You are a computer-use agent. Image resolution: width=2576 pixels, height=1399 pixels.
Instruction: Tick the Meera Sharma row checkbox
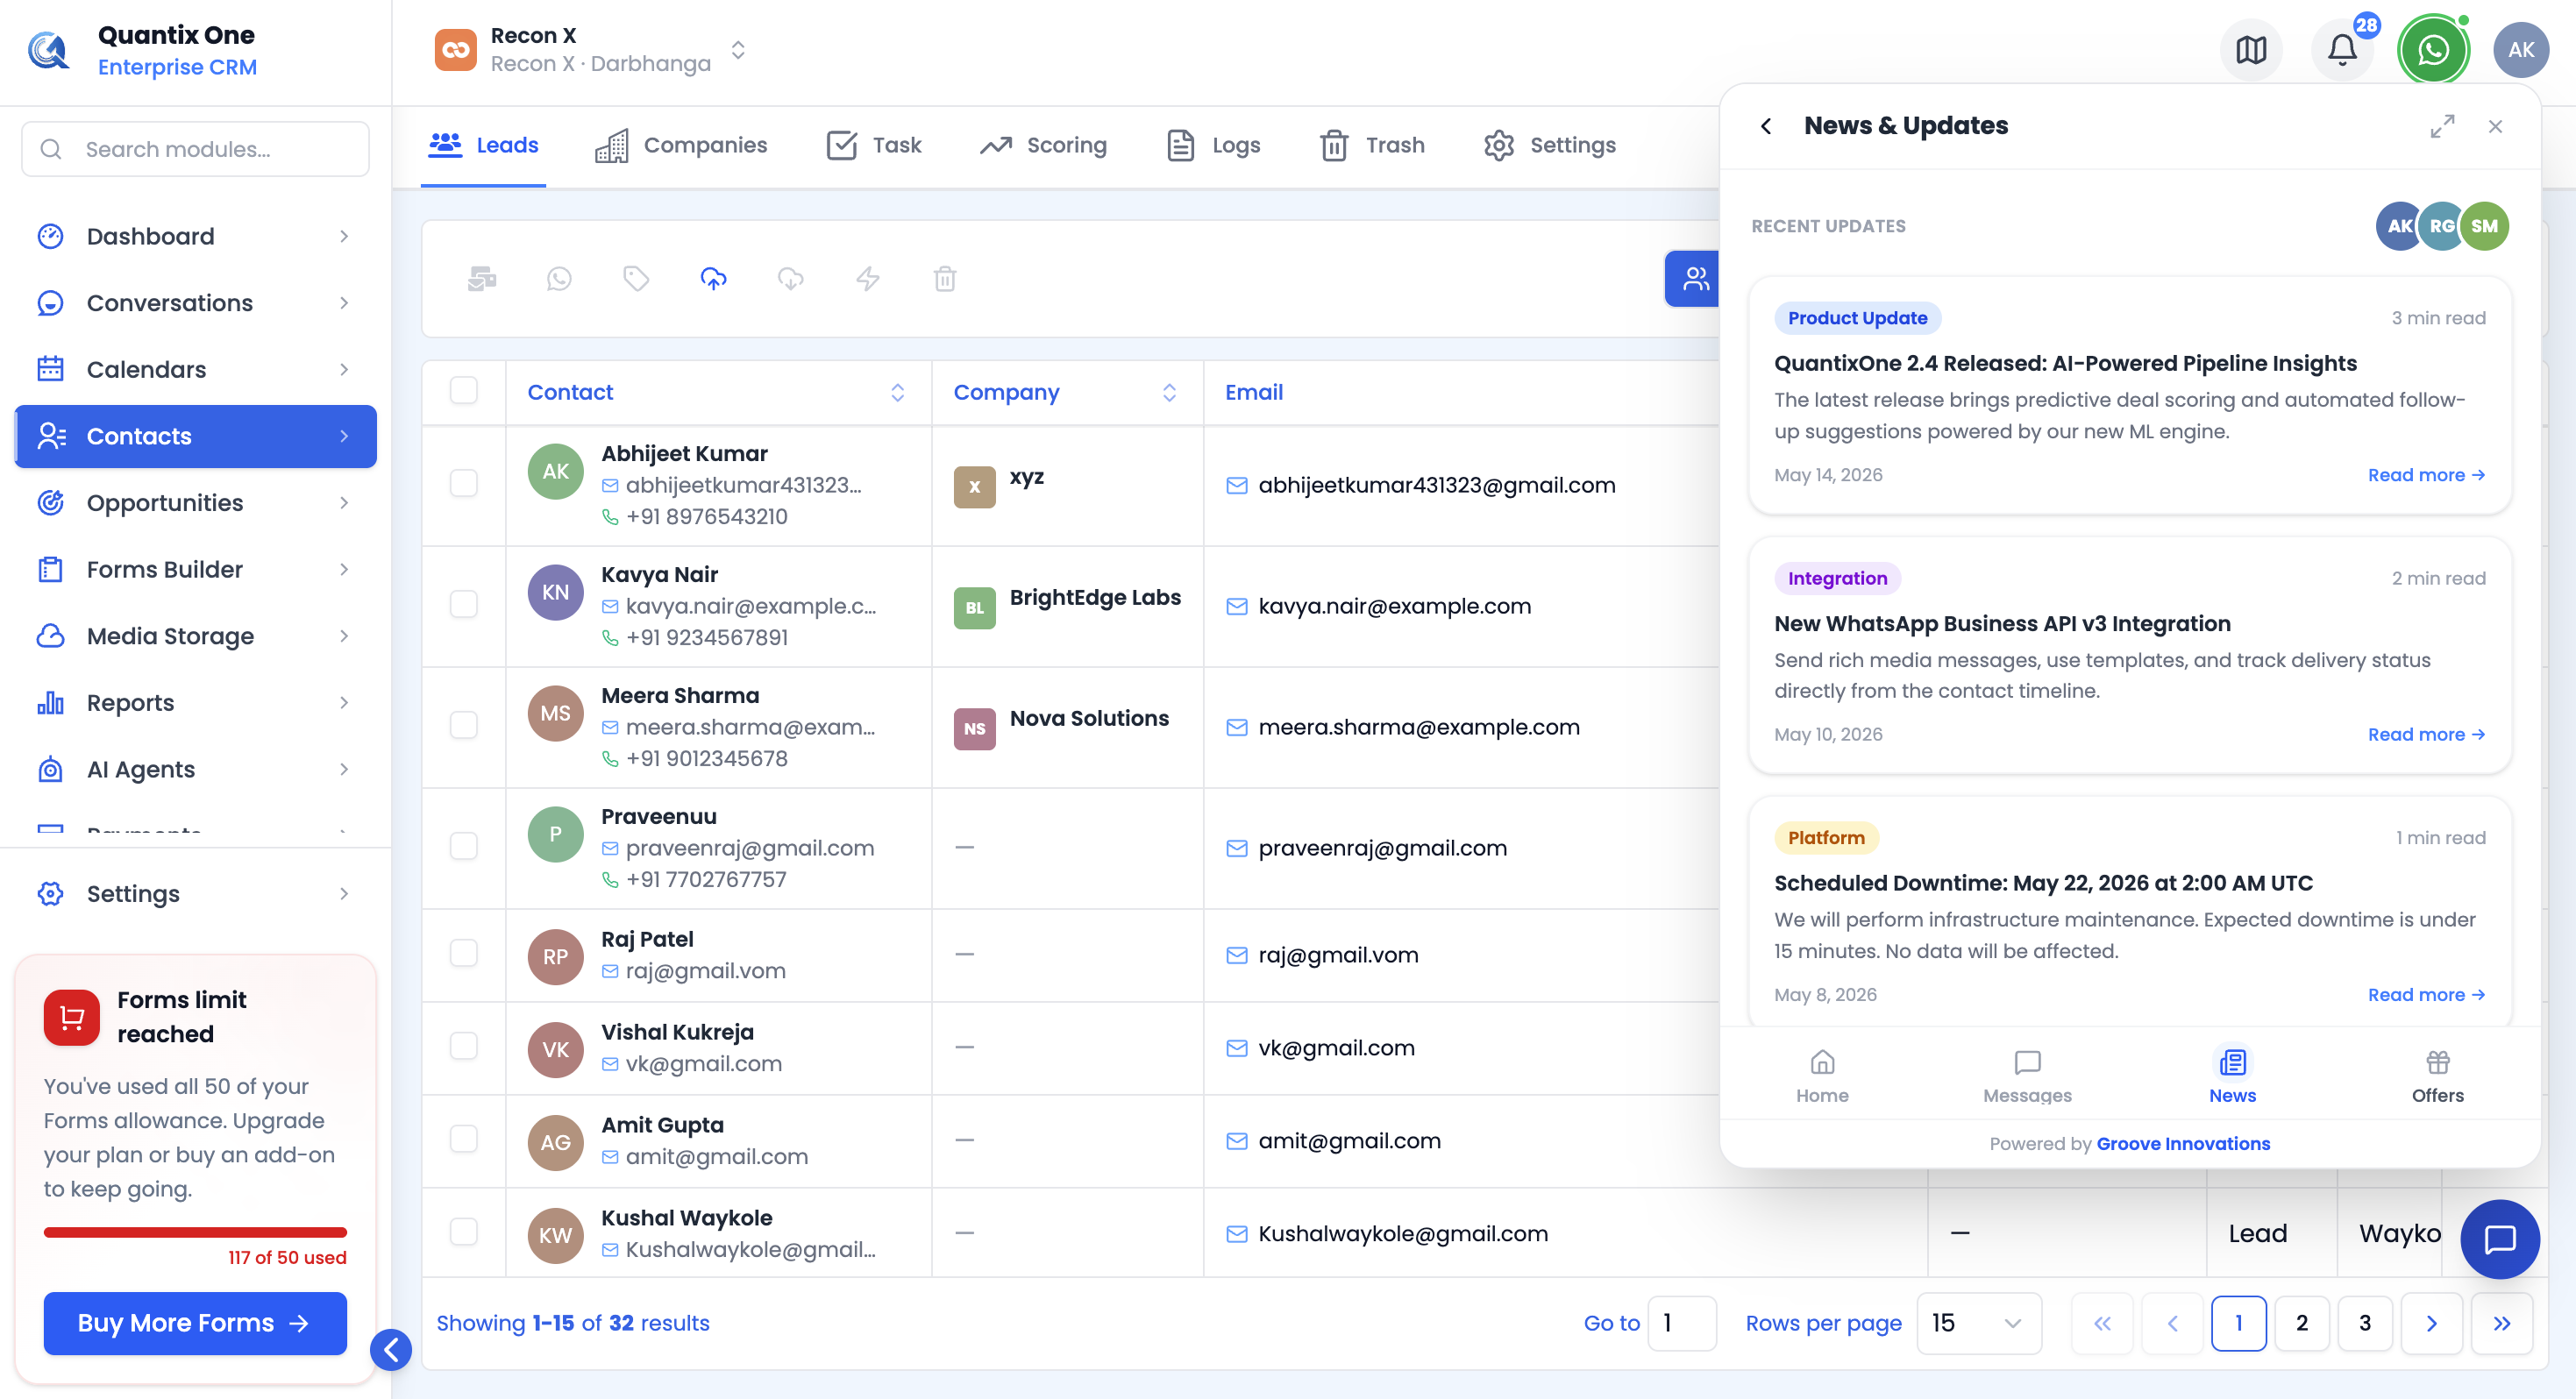[x=463, y=725]
